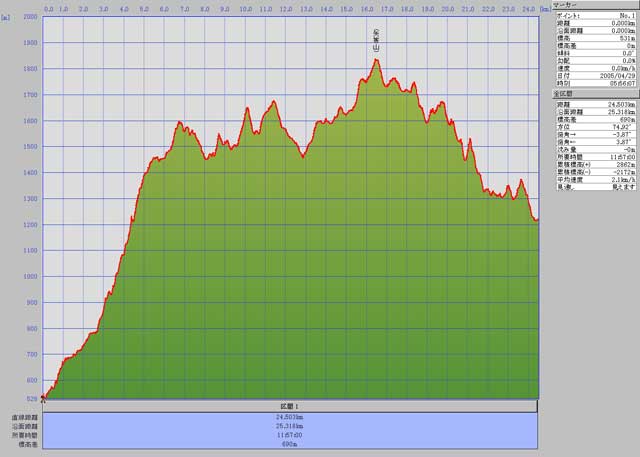Click the 2000 label on elevation axis
The width and height of the screenshot is (640, 457).
tap(30, 18)
